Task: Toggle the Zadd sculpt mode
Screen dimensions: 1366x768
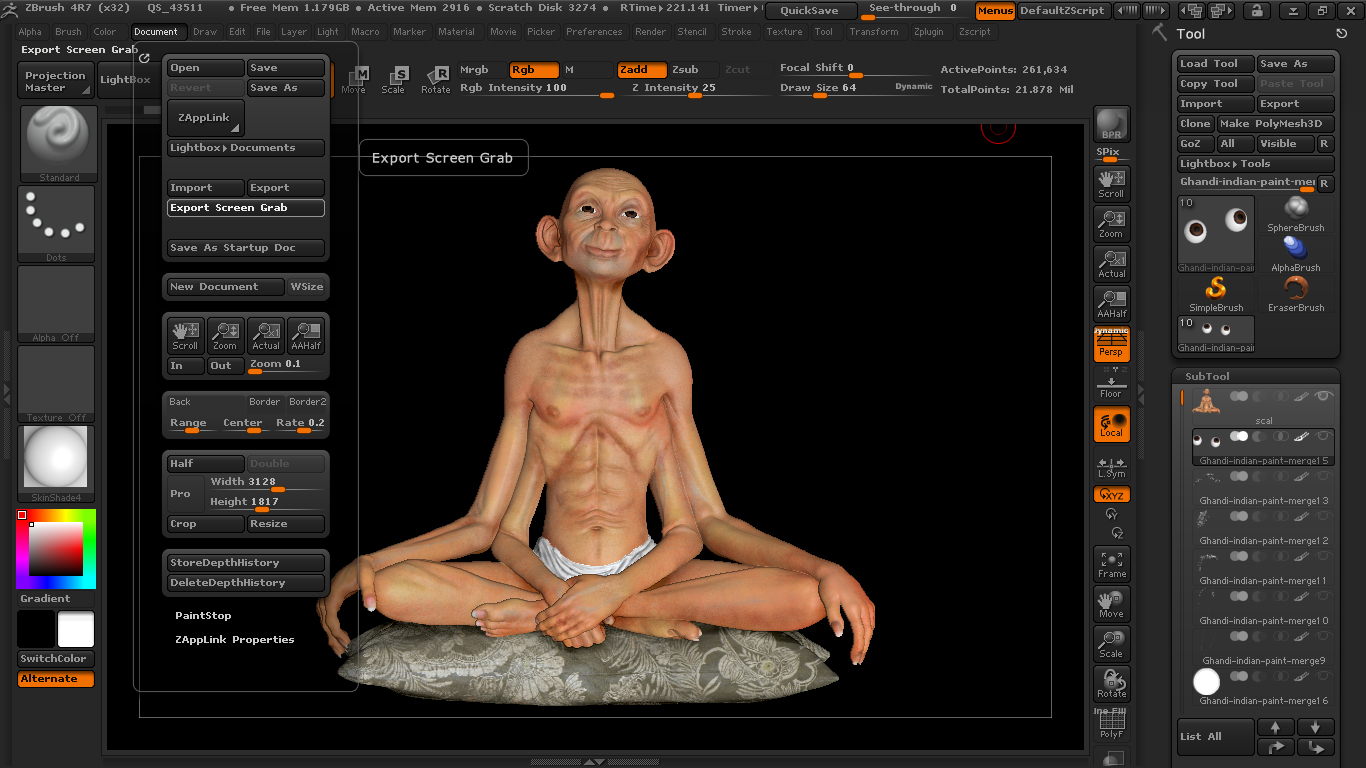Action: 642,70
